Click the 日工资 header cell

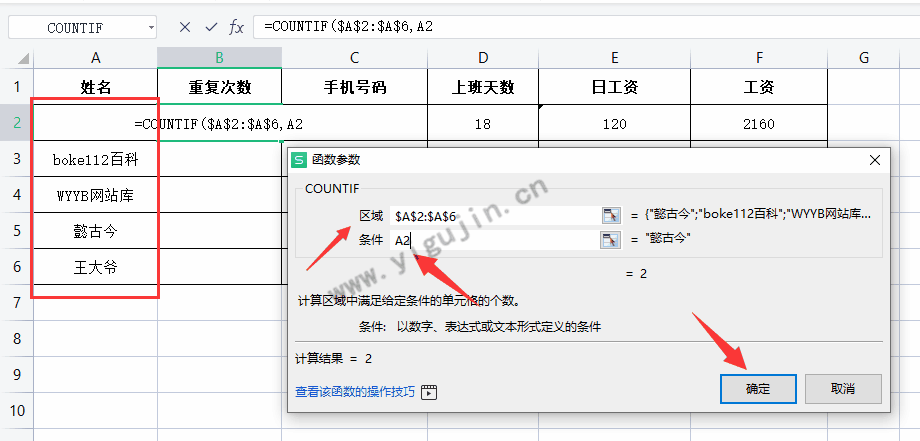(x=614, y=87)
